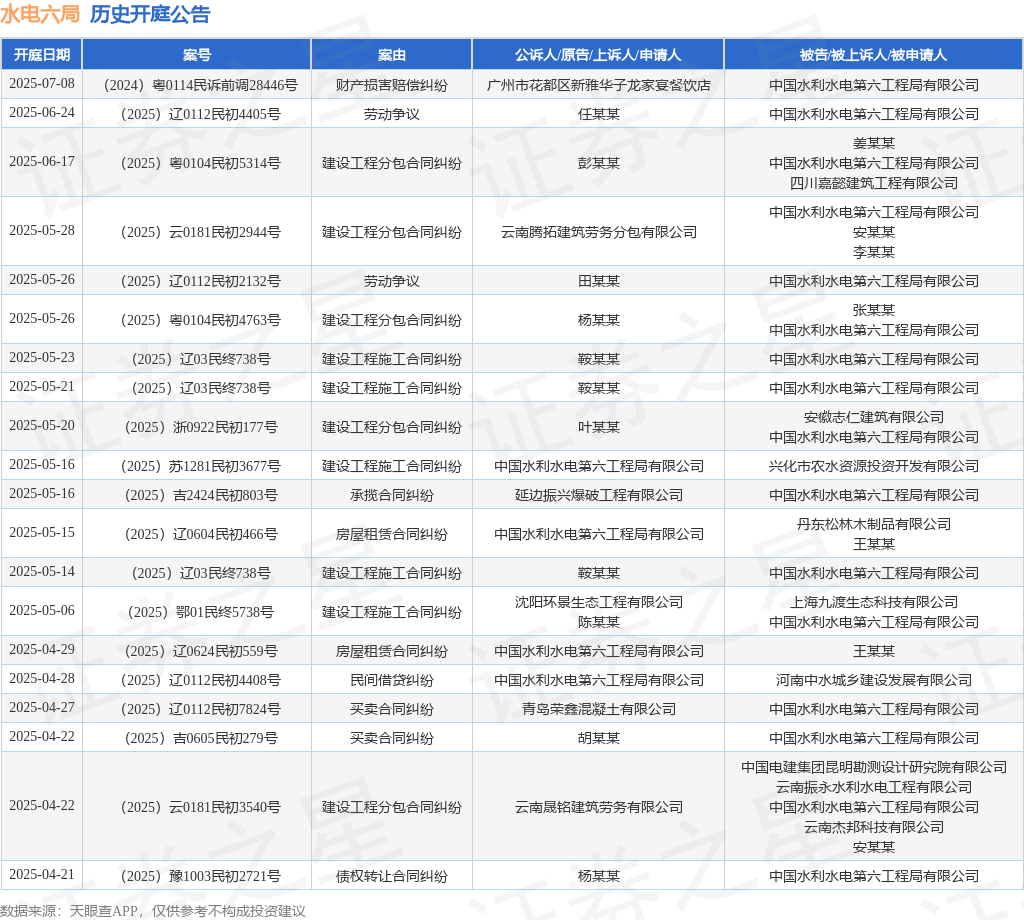Click case number (2025)鄂01民终5738号
Screen dimensions: 1024x920
pos(197,612)
